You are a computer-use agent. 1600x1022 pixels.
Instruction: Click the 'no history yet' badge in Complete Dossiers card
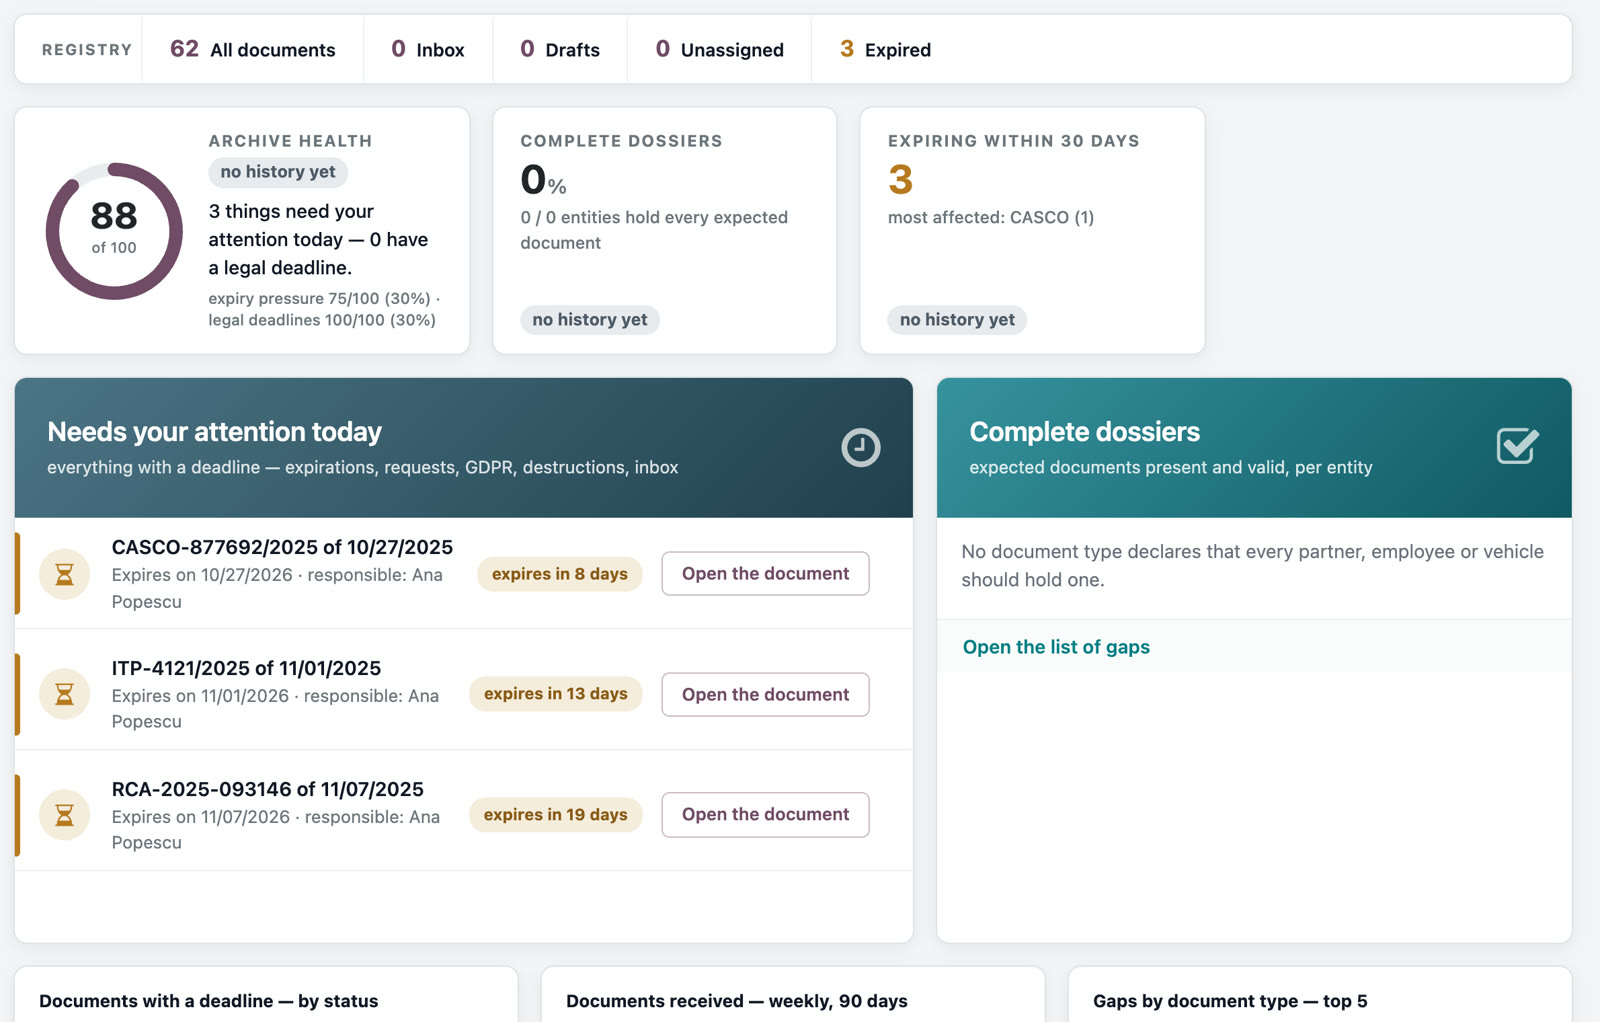click(590, 320)
